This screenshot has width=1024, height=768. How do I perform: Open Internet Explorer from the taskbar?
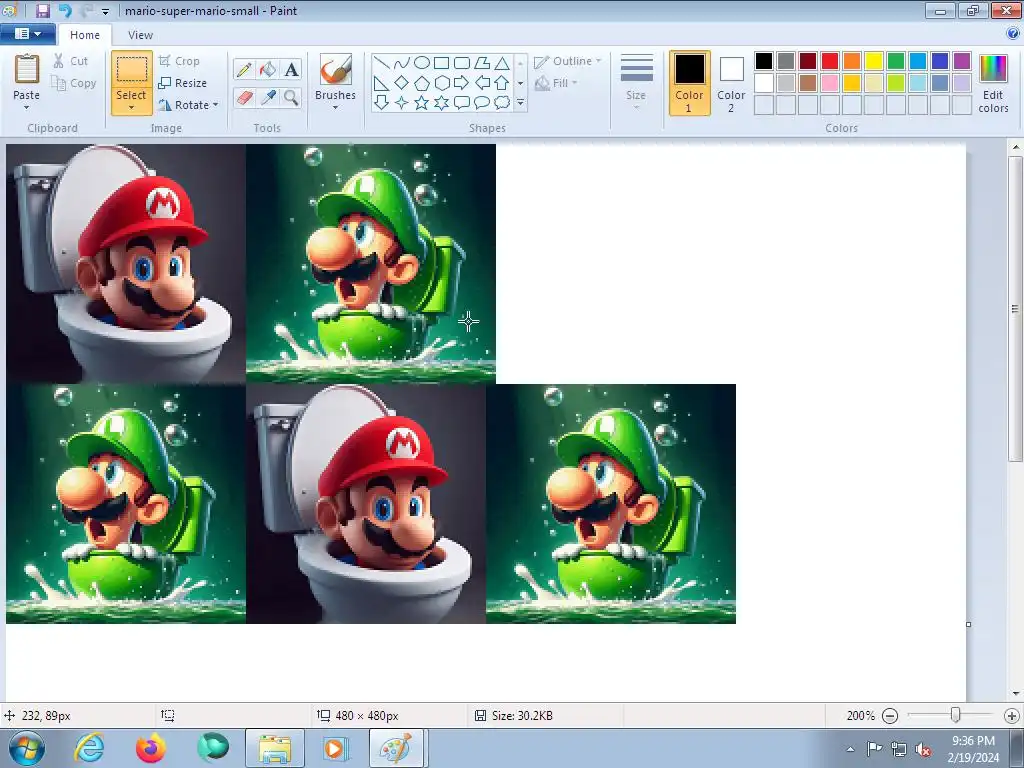pyautogui.click(x=89, y=748)
